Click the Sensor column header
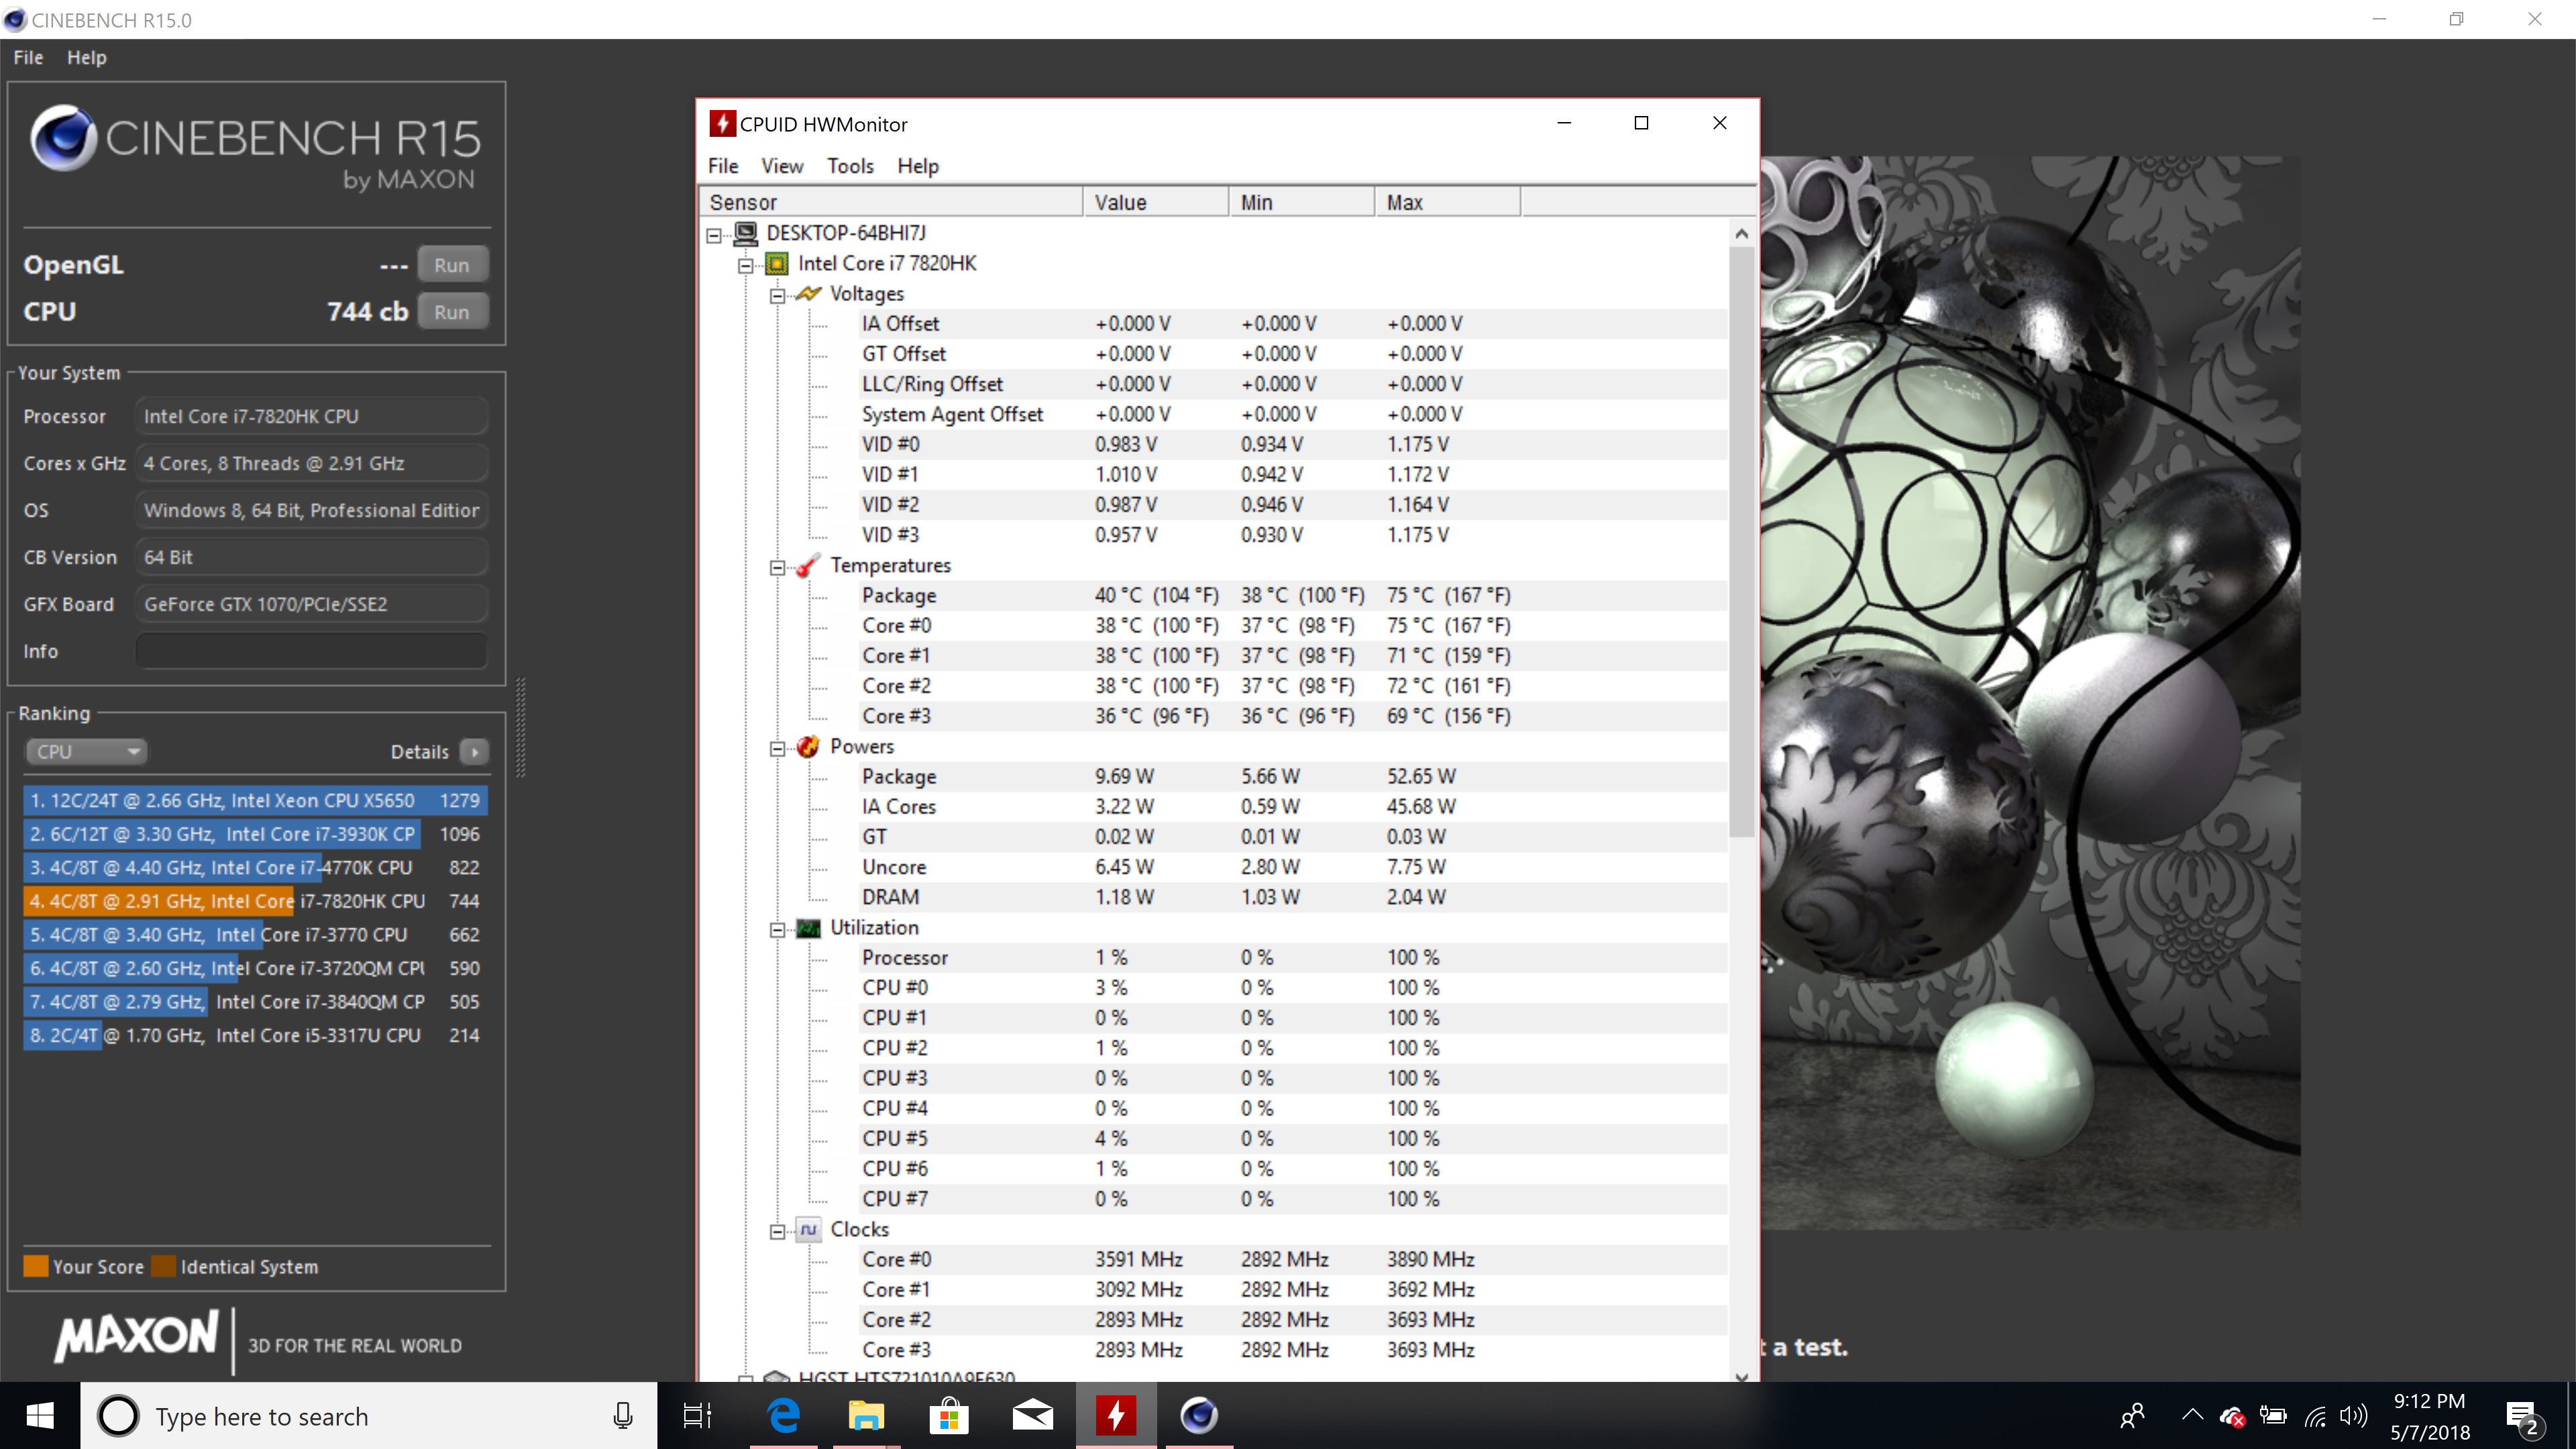 click(891, 202)
